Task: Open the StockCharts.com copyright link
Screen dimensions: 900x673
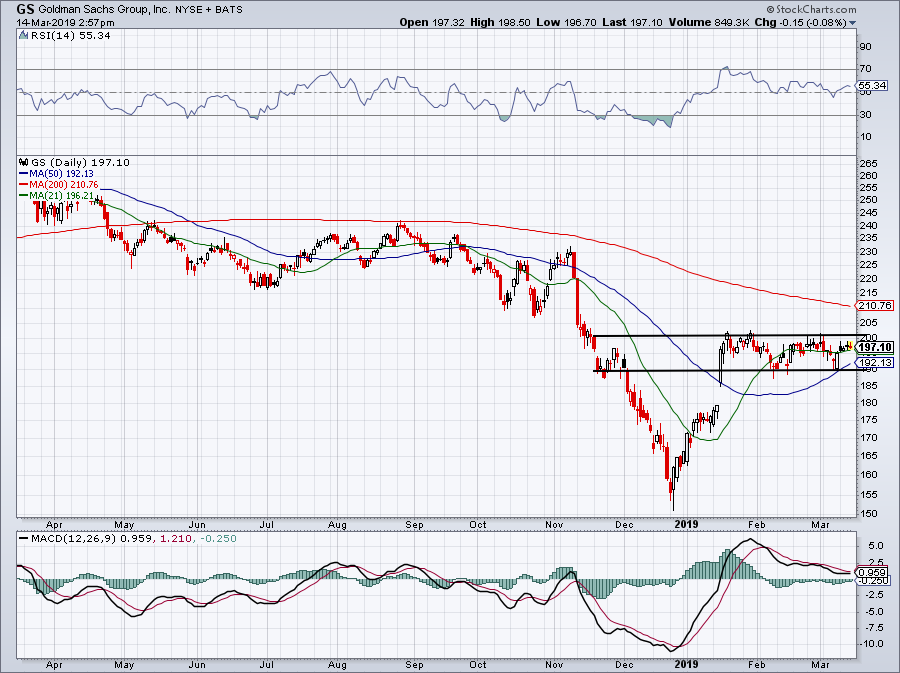Action: click(811, 9)
